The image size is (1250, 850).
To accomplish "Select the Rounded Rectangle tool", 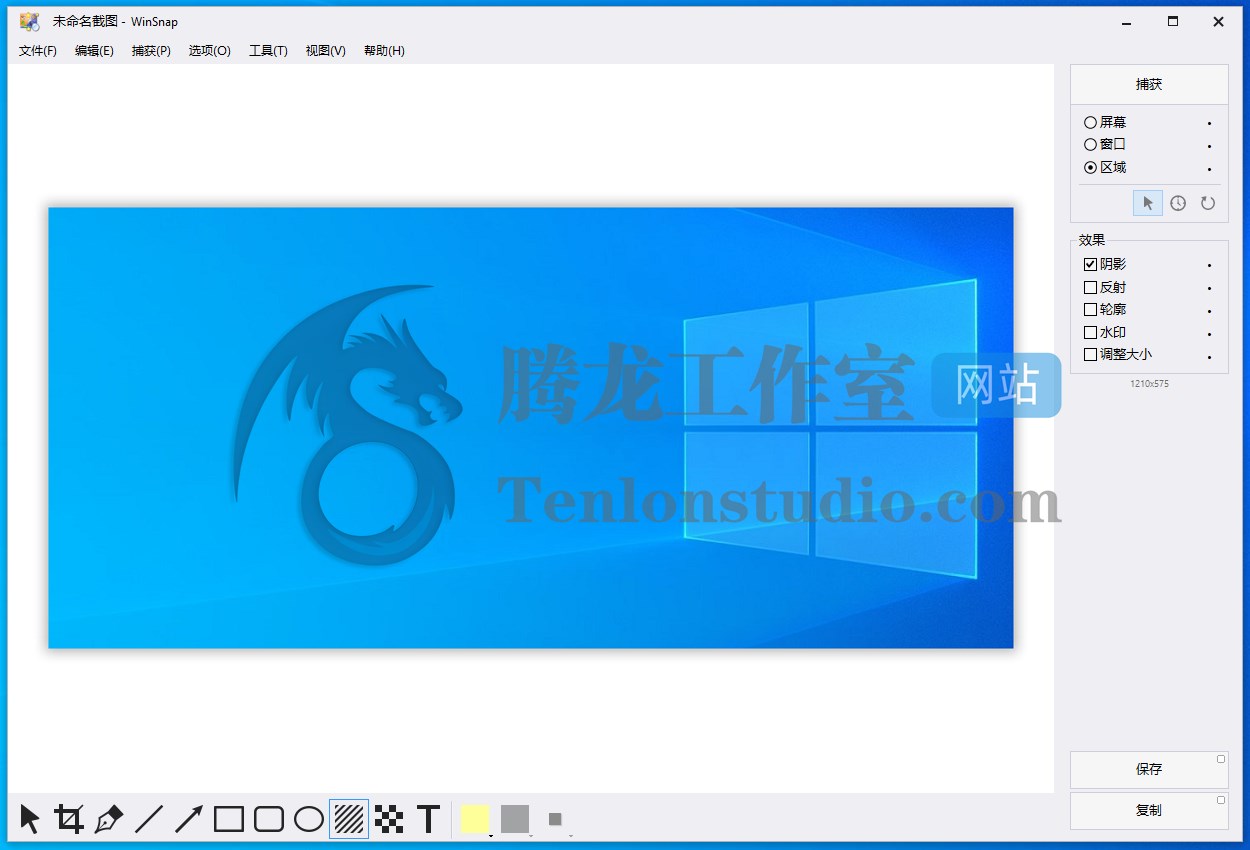I will coord(269,819).
